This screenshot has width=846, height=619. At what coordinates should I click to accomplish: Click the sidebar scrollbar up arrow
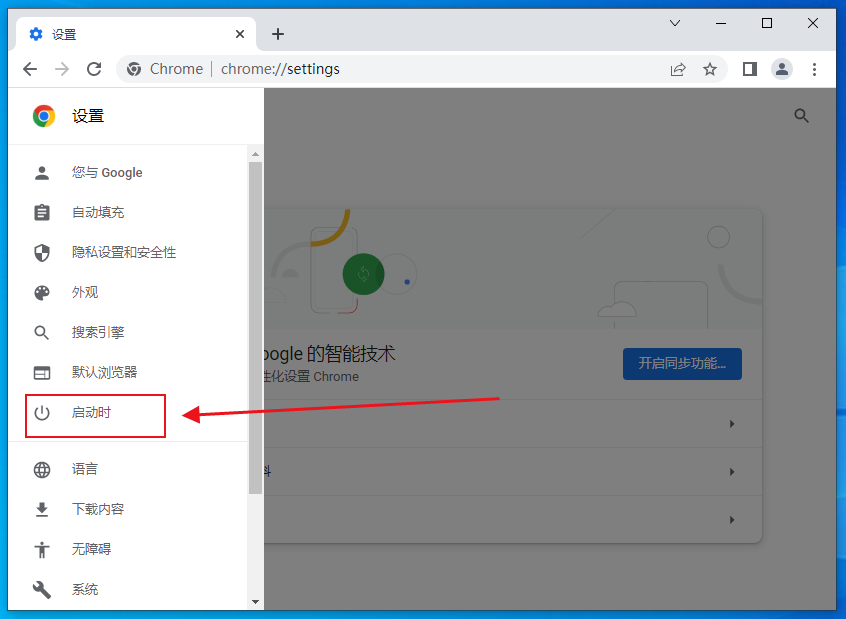(256, 154)
